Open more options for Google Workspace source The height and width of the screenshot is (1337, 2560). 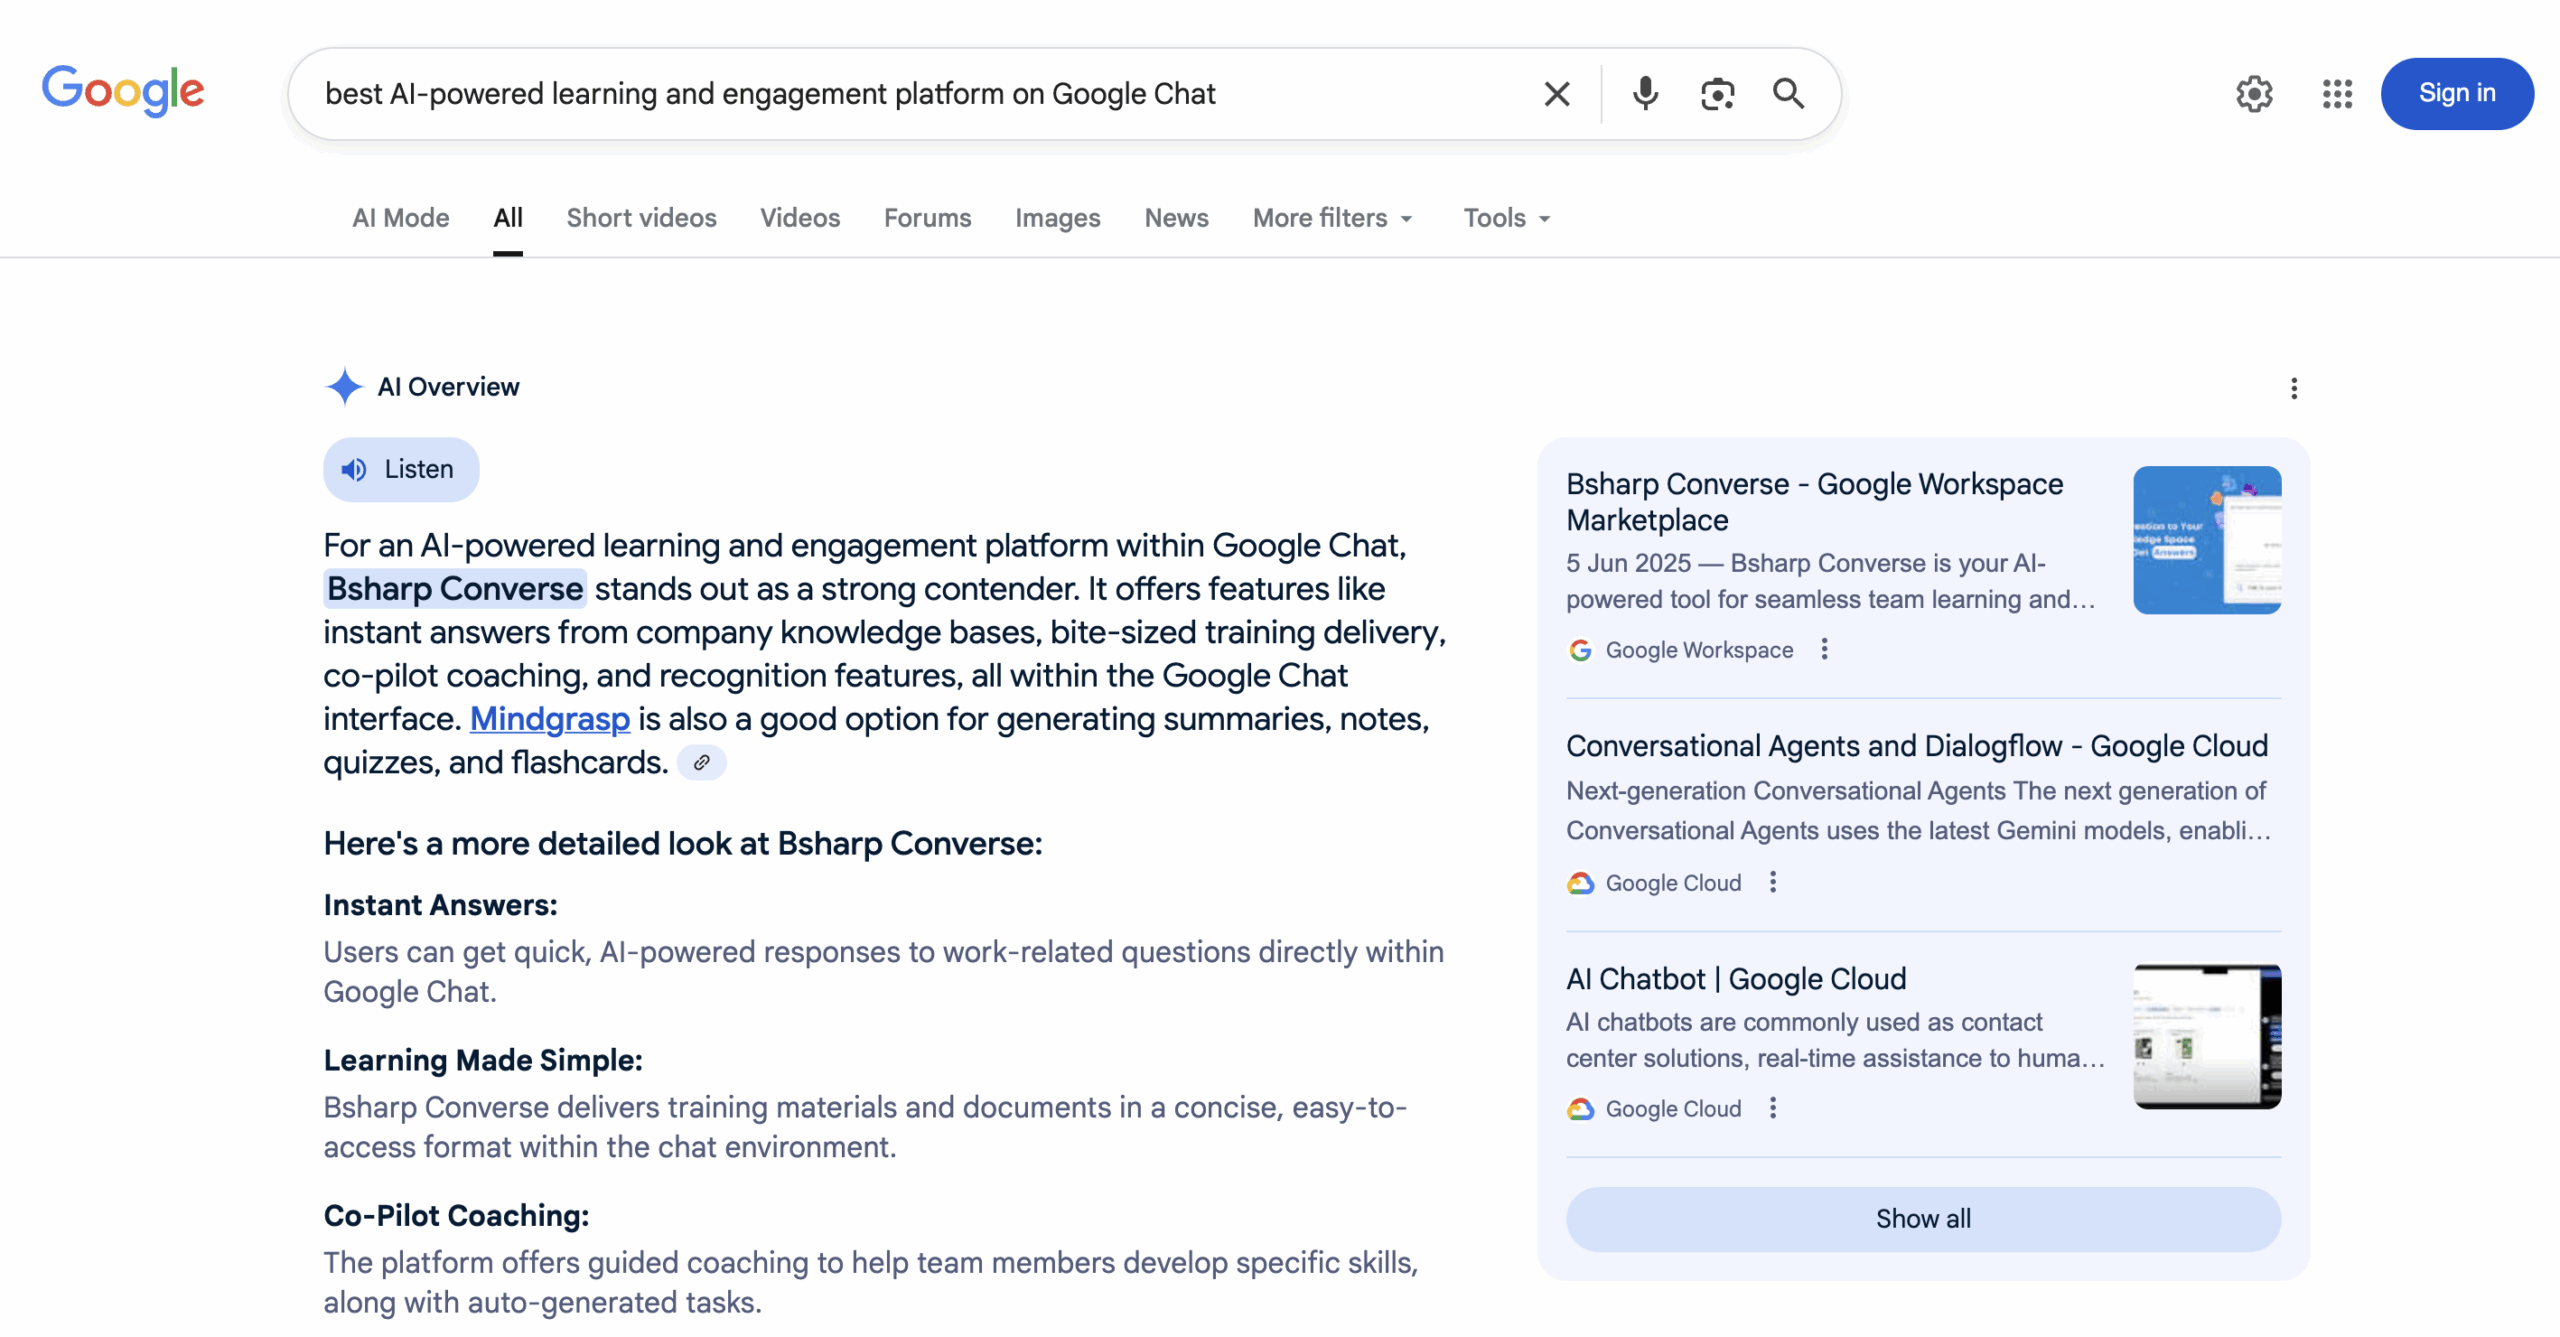click(1824, 649)
